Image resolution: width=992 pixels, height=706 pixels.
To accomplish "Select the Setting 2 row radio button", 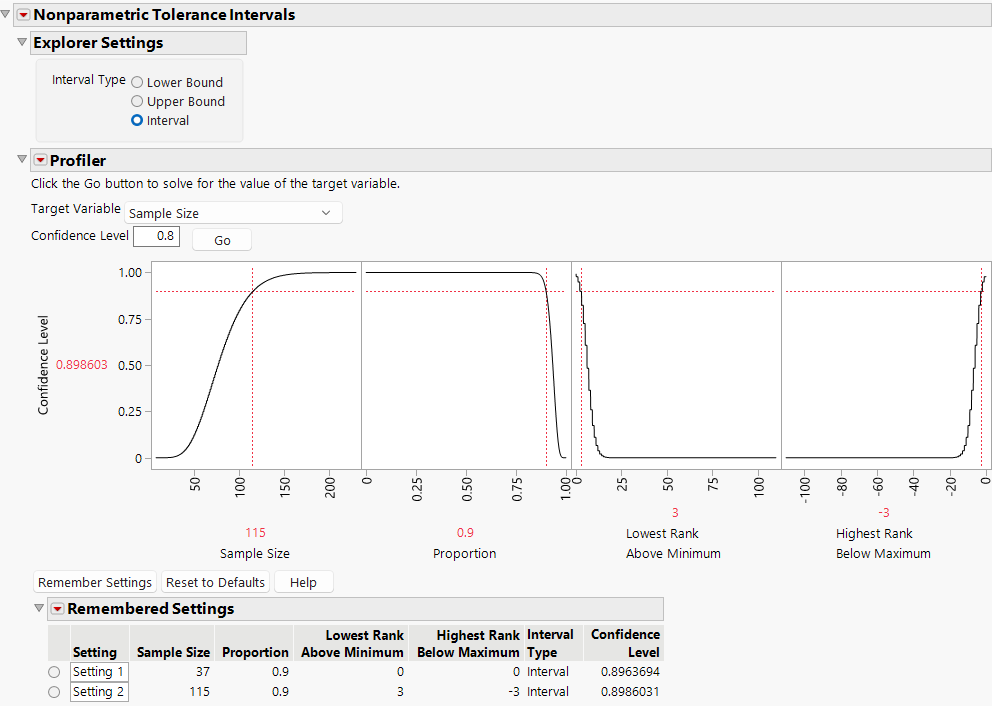I will (54, 691).
